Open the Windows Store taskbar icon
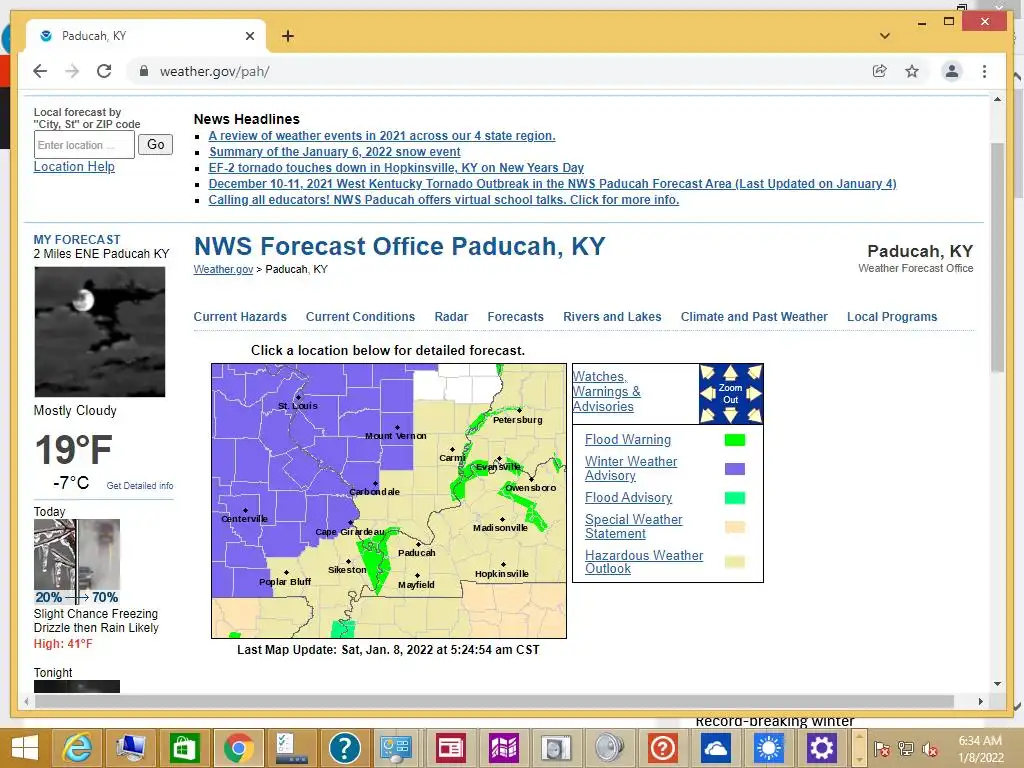This screenshot has width=1024, height=768. coord(184,748)
